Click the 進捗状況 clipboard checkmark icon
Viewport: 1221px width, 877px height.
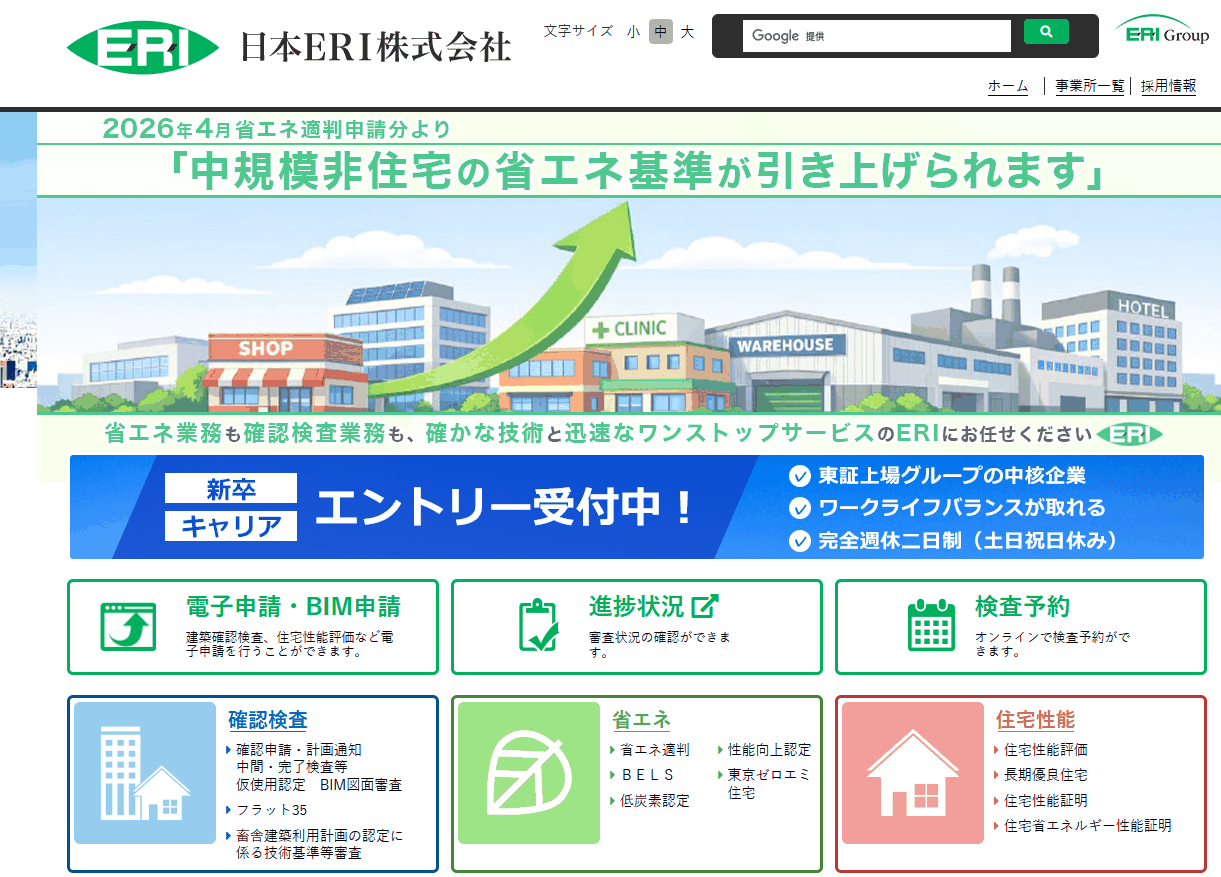pos(539,625)
